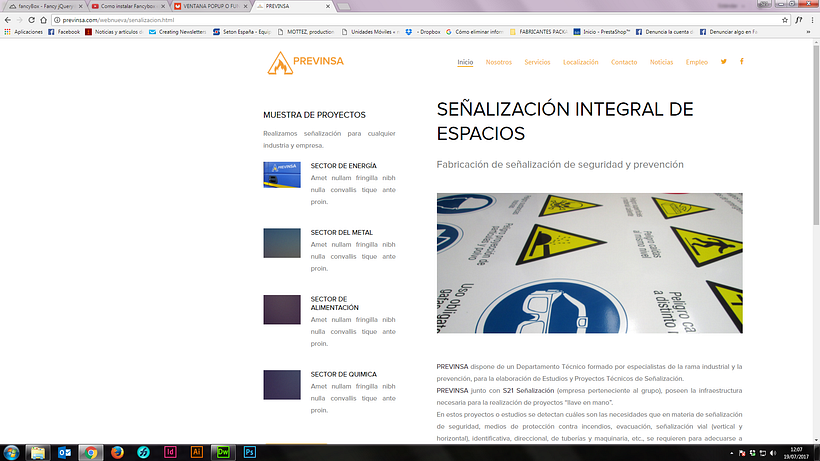Open the Contacto menu item
This screenshot has width=820, height=461.
(624, 62)
